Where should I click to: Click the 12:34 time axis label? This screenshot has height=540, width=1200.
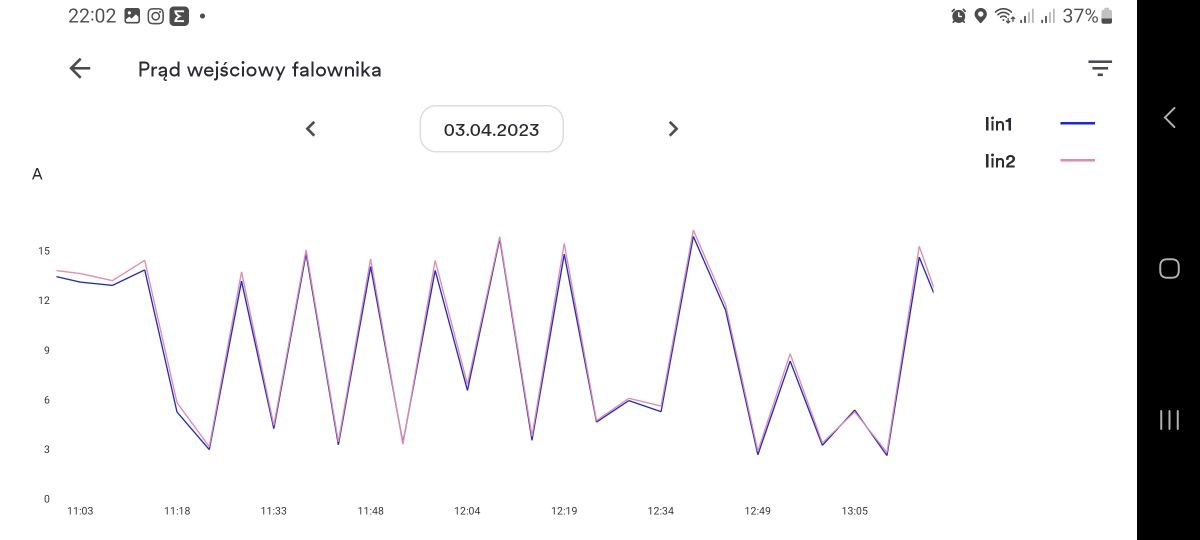click(661, 511)
